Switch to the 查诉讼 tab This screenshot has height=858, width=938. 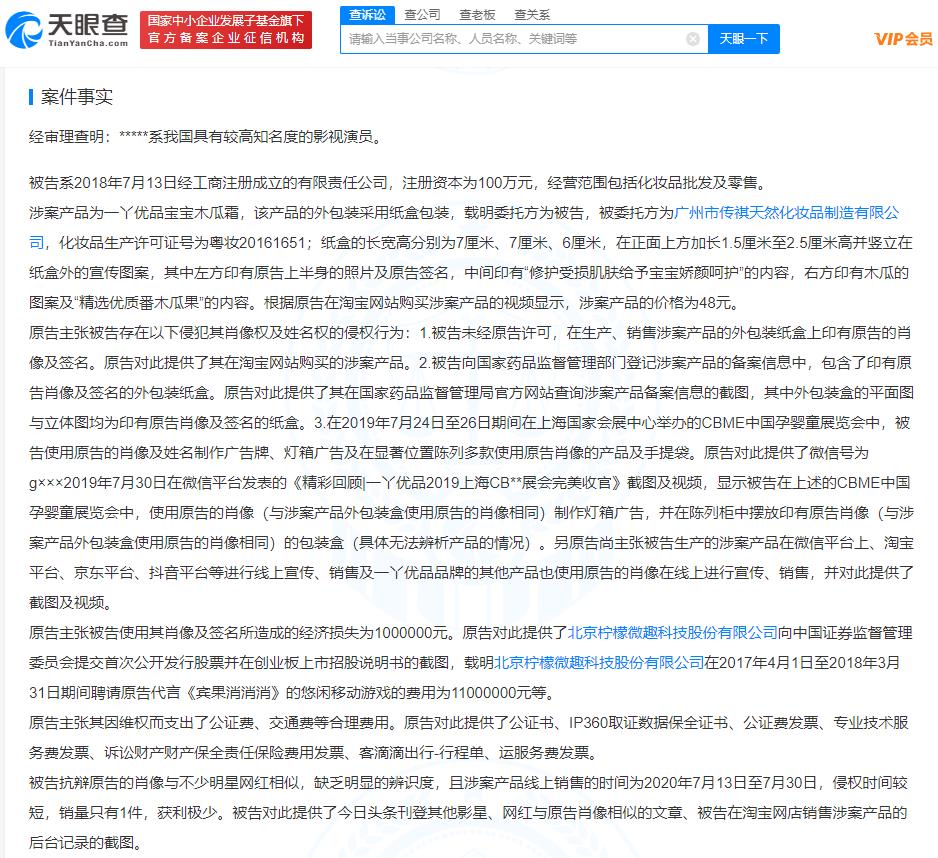coord(367,14)
